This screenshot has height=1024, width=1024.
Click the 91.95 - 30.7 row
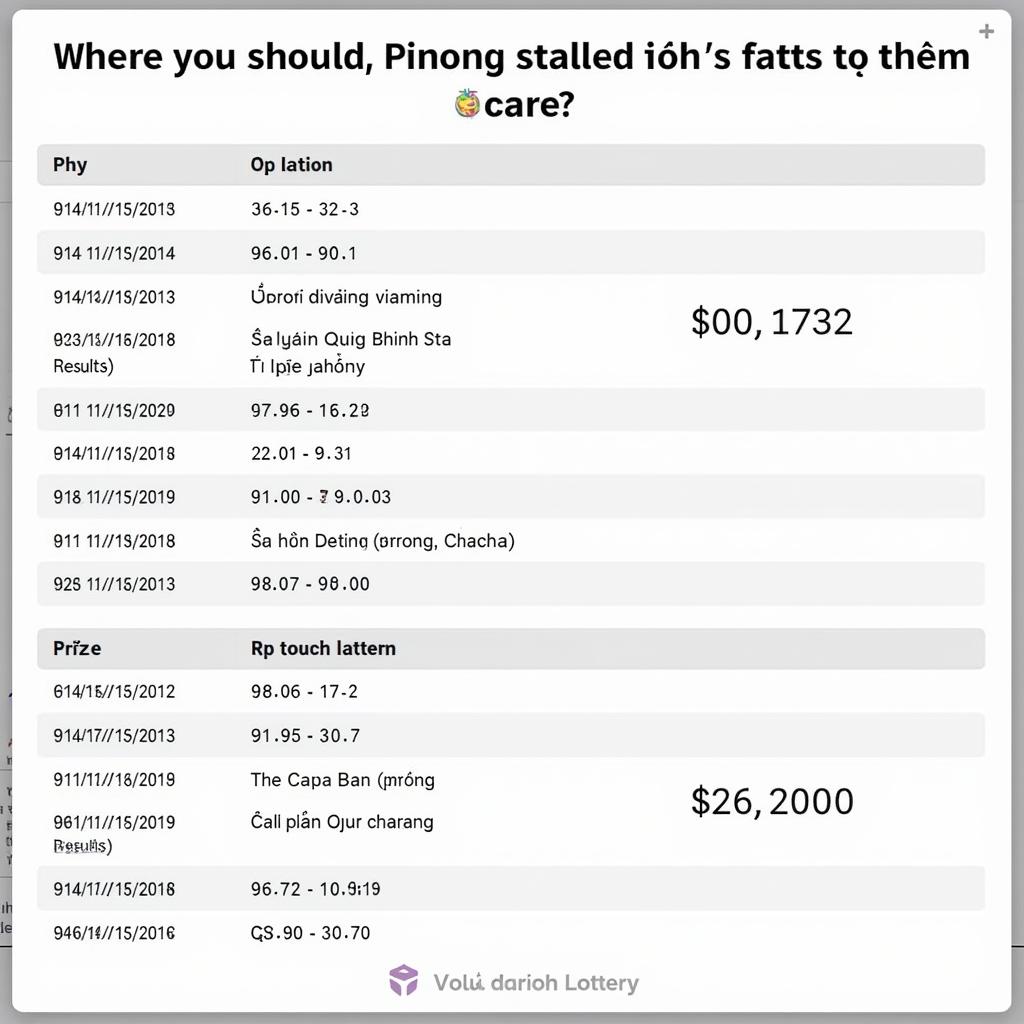[511, 735]
